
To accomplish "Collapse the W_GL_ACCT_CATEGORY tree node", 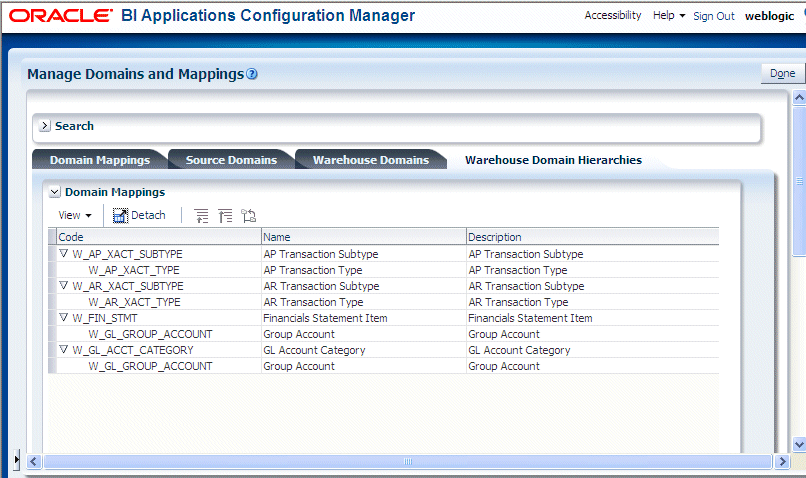I will [64, 350].
